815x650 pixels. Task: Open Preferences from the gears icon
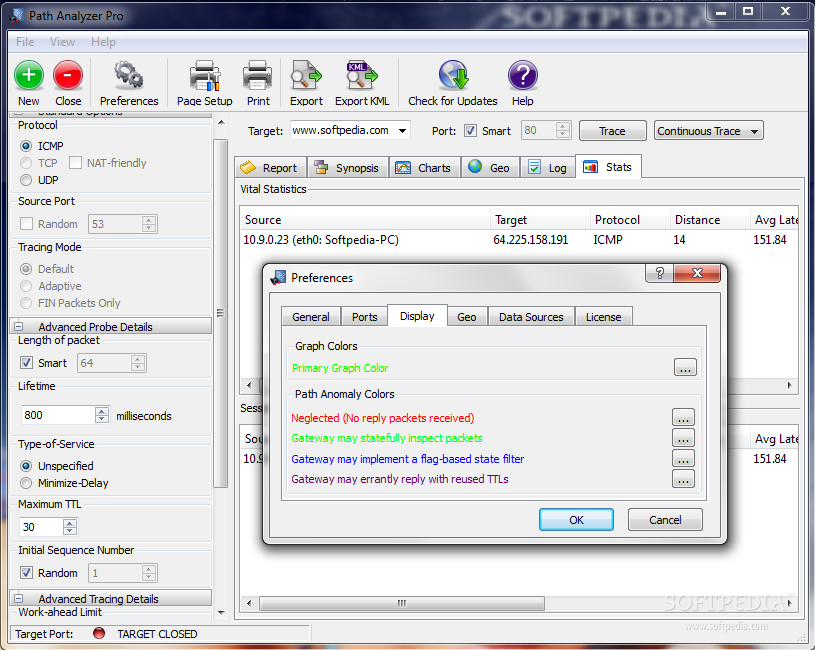point(129,75)
